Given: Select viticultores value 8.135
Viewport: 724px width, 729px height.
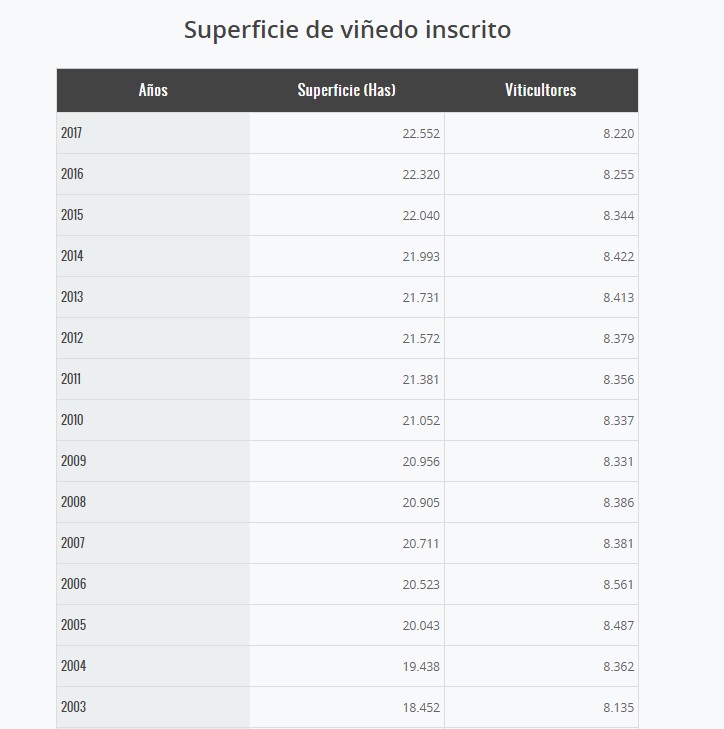Looking at the screenshot, I should [x=618, y=708].
